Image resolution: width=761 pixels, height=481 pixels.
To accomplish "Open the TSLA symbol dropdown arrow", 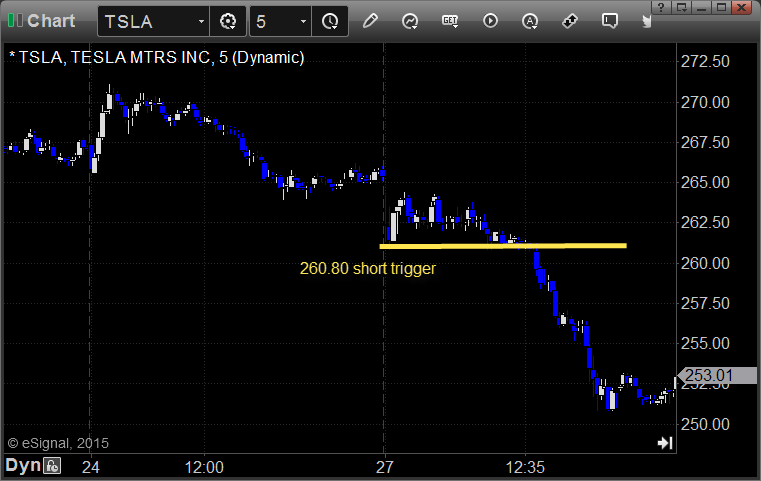I will 201,21.
